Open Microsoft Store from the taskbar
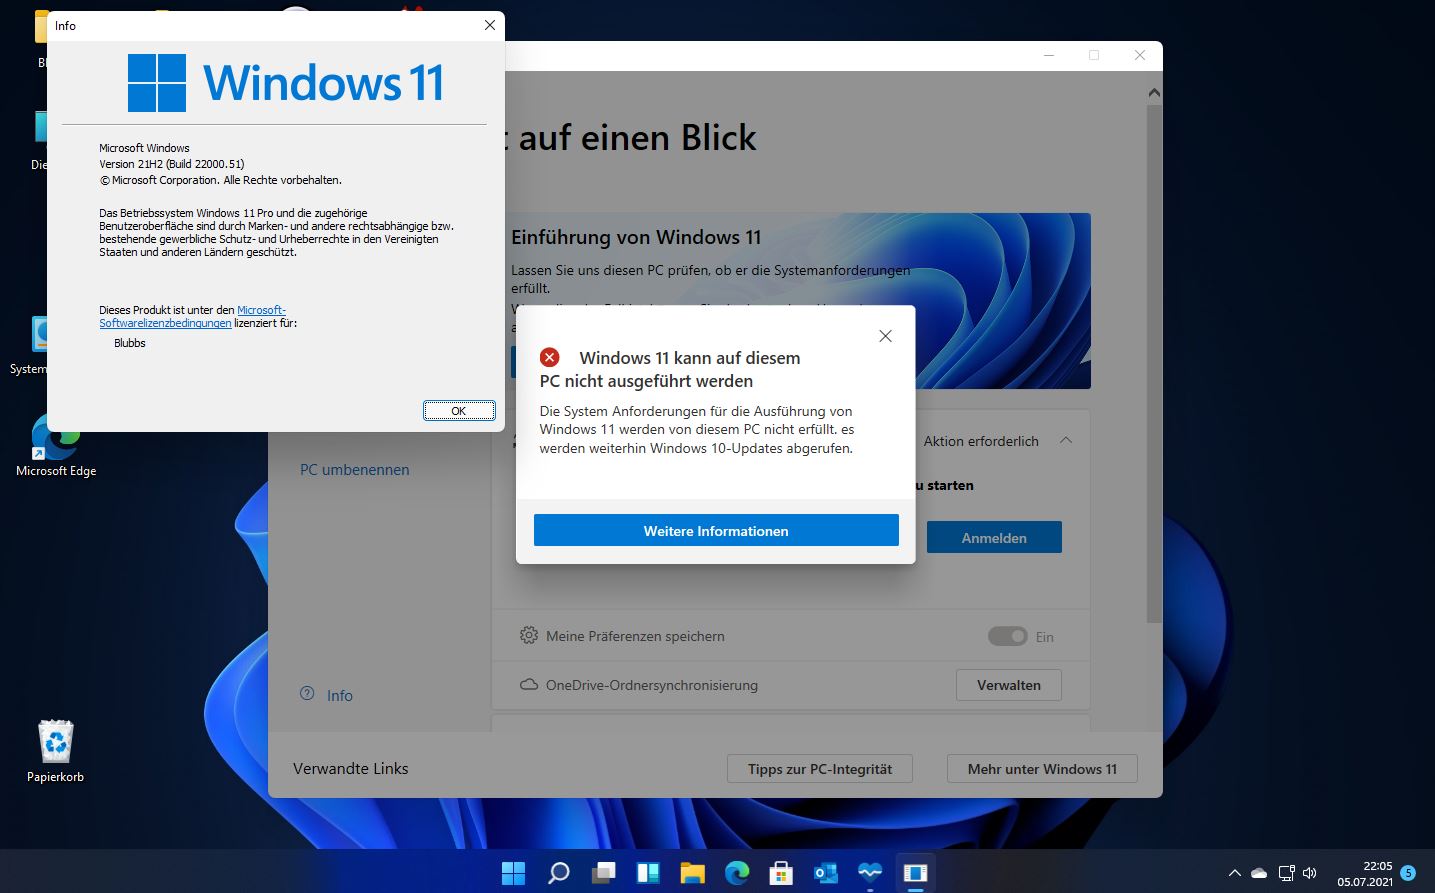Viewport: 1435px width, 893px height. [x=781, y=872]
